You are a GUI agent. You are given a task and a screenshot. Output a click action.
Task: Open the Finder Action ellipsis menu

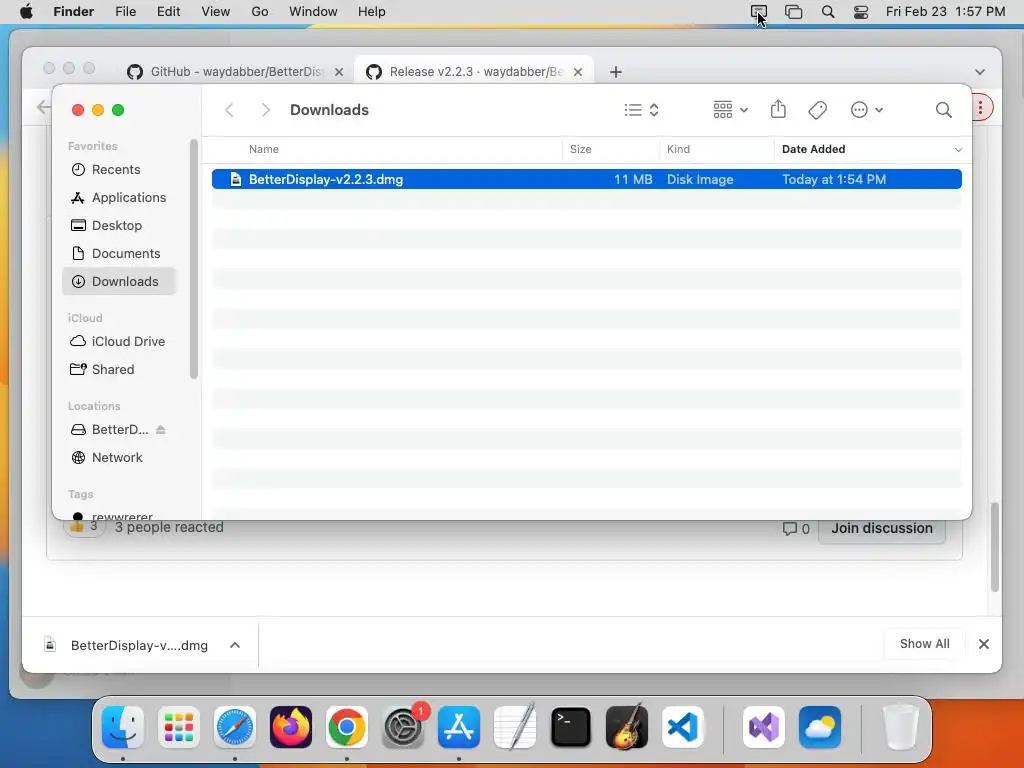867,110
